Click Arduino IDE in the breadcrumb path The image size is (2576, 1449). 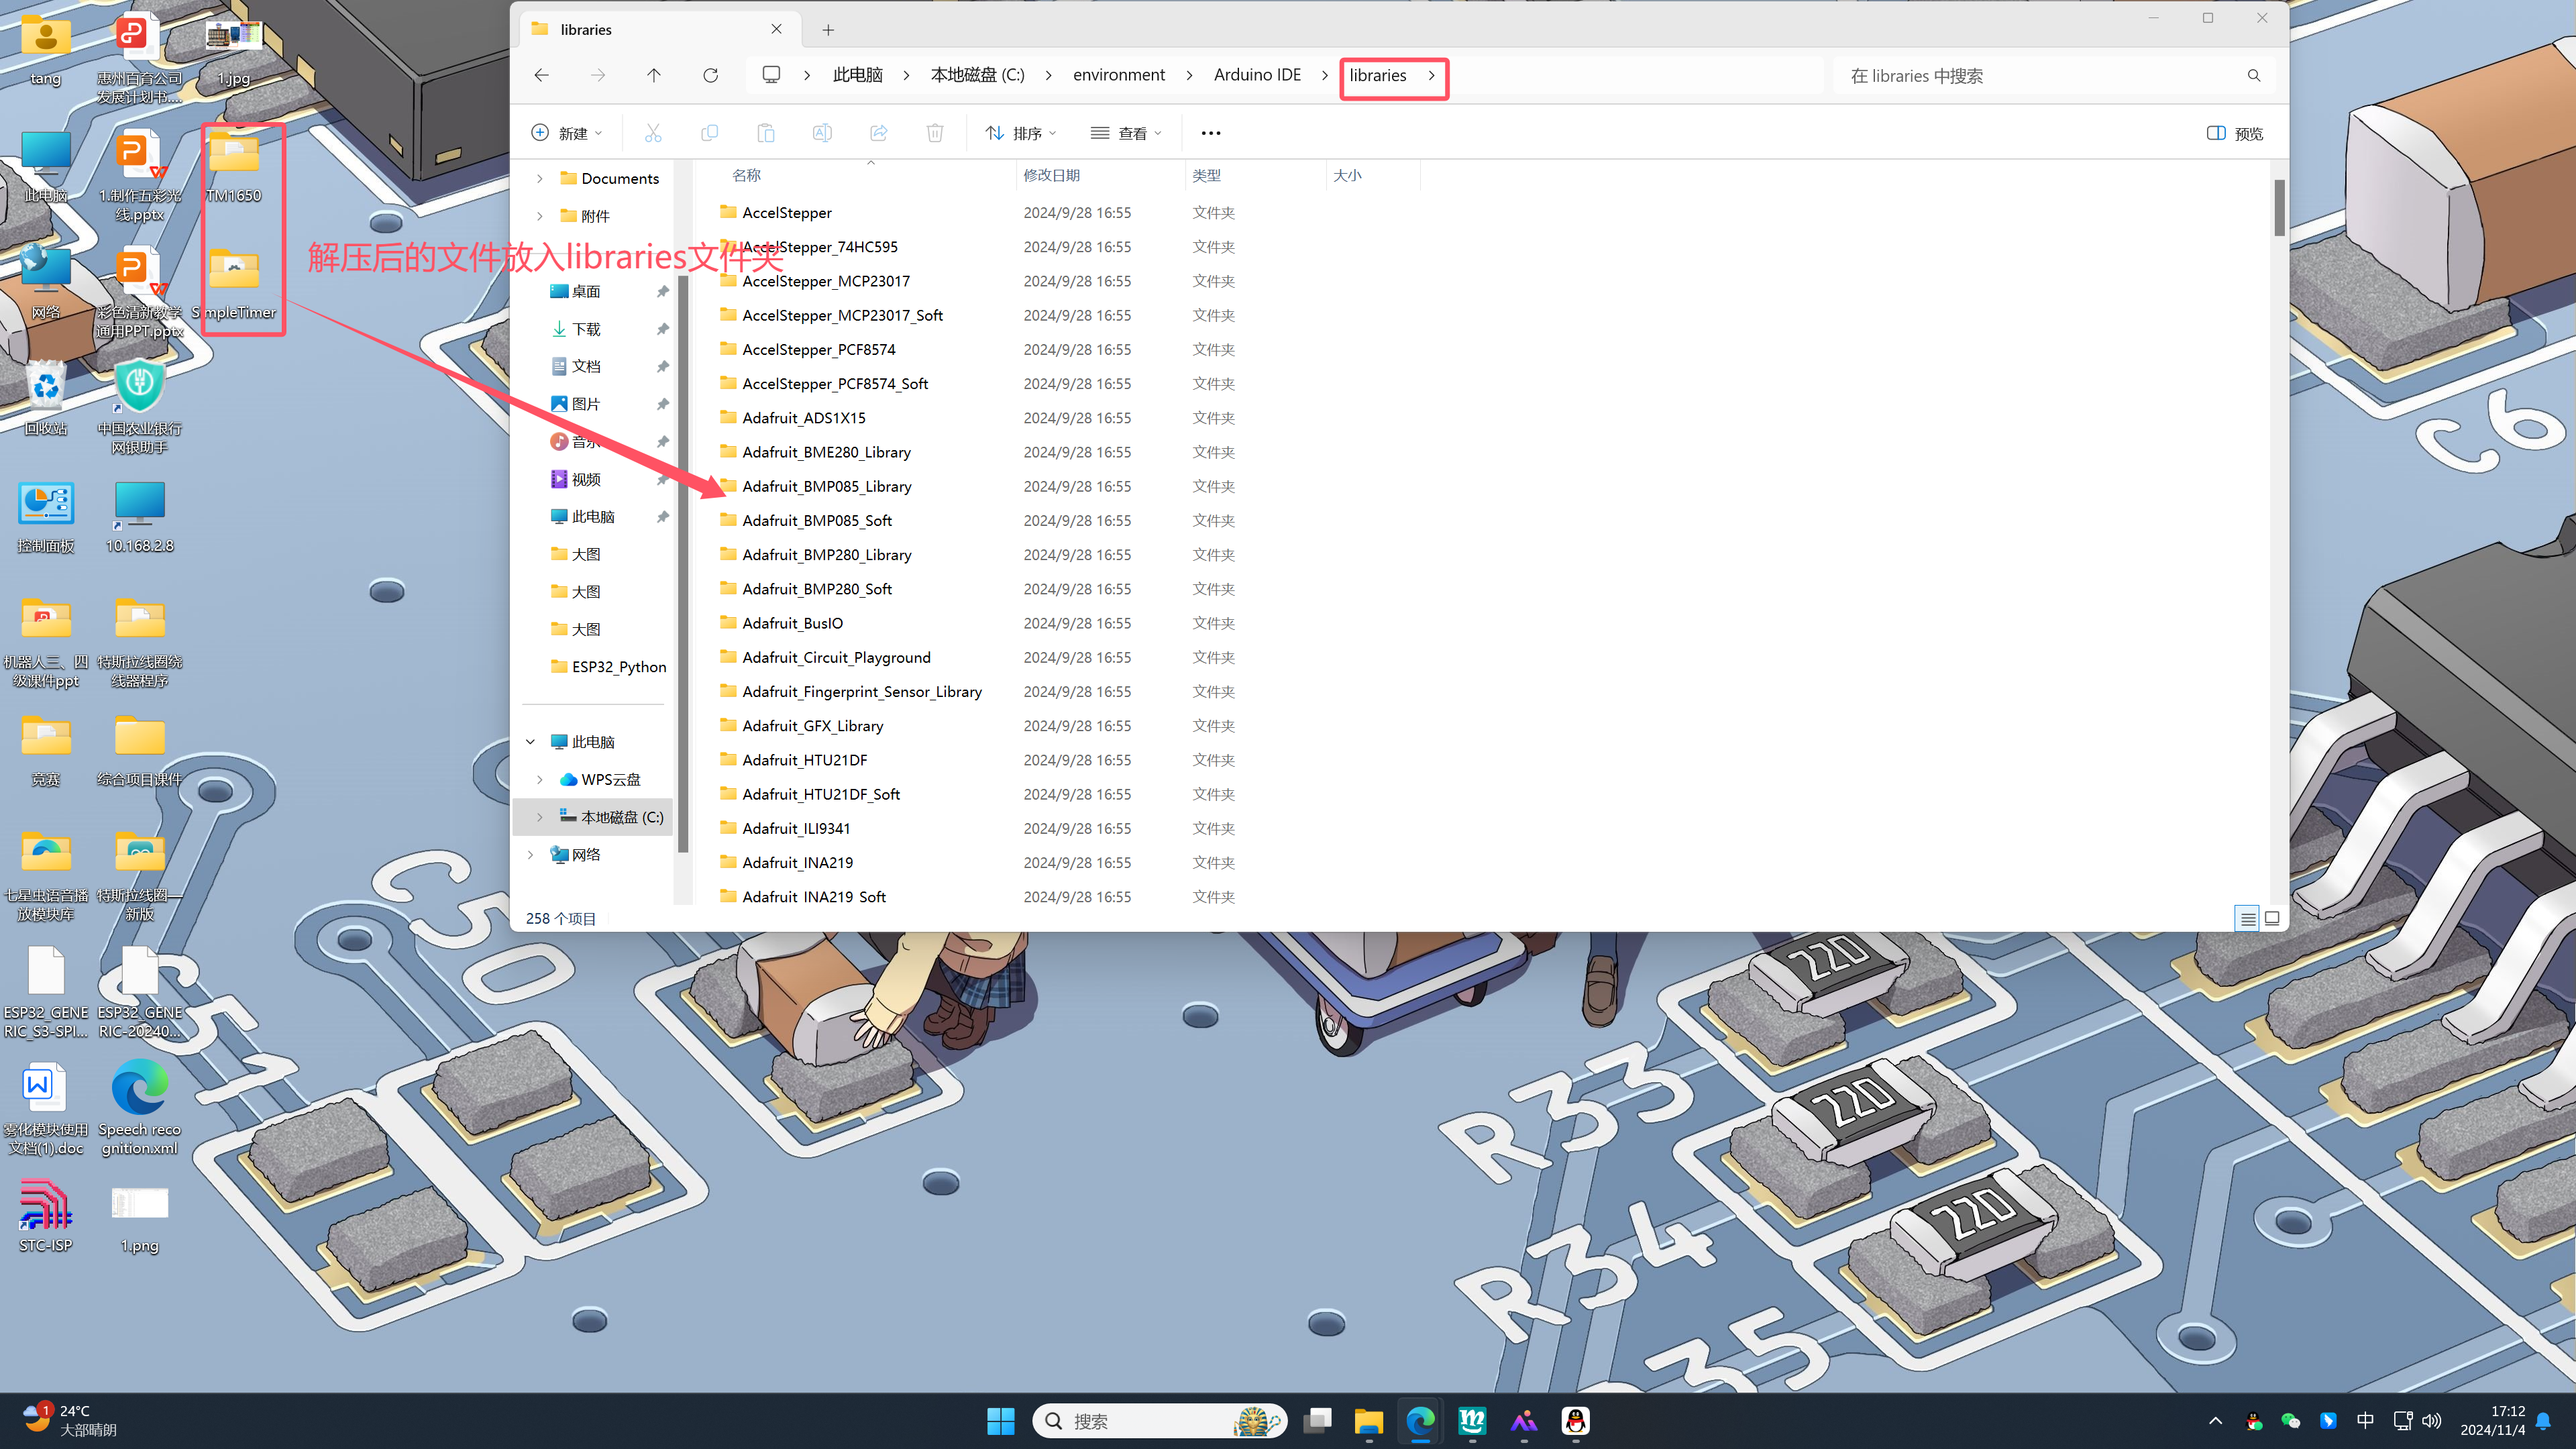click(x=1257, y=75)
